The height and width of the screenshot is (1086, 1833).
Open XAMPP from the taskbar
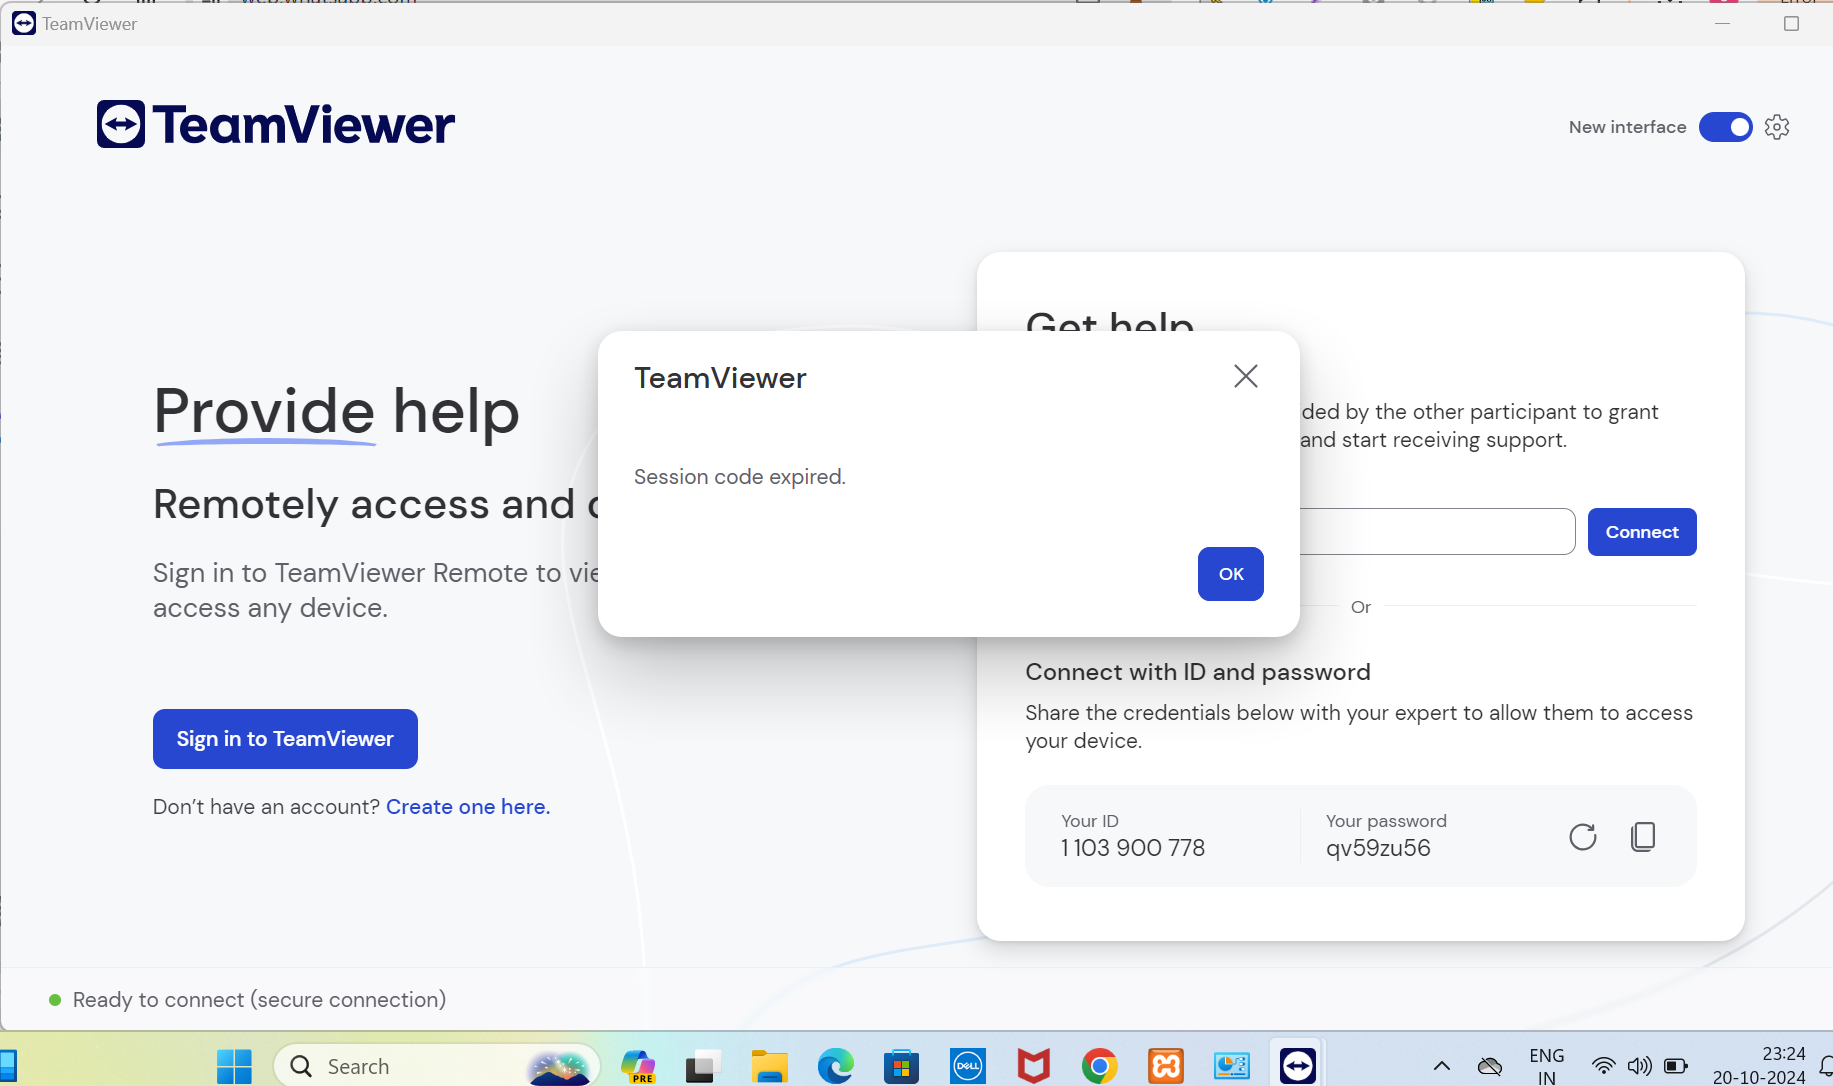(1166, 1066)
